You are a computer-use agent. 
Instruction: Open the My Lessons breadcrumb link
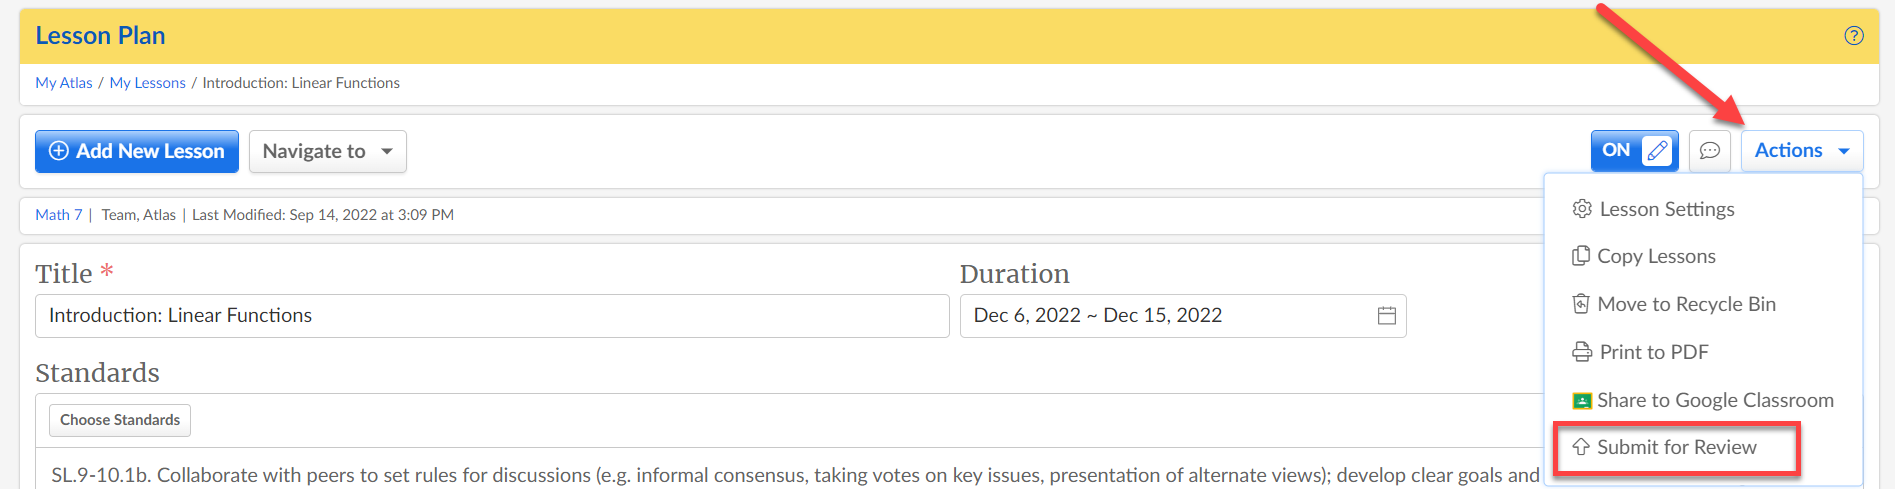pyautogui.click(x=148, y=83)
